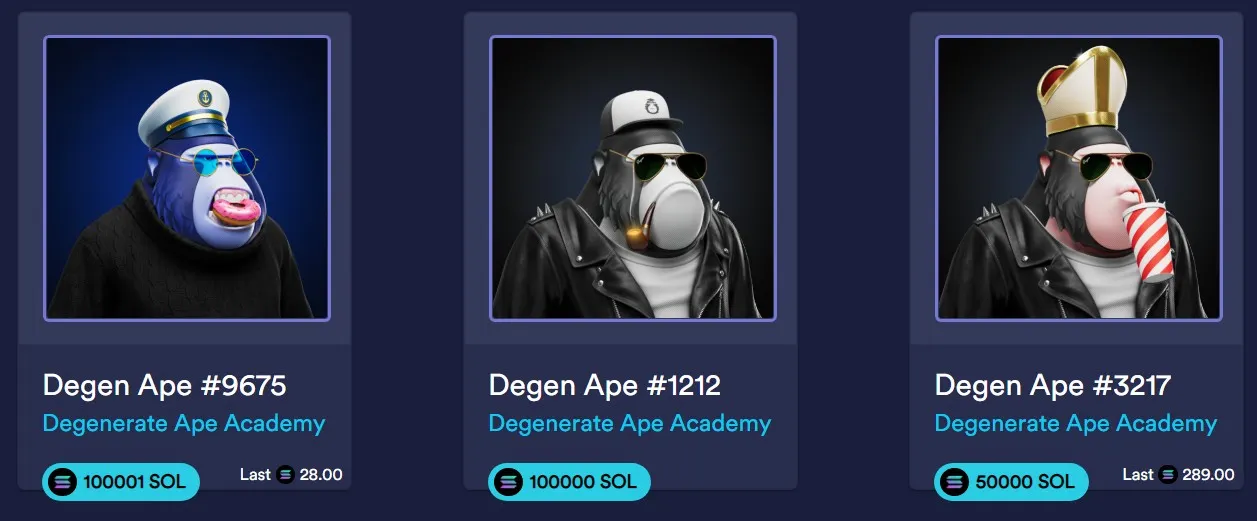Click Solana icon beside Last 28.00

pos(286,475)
